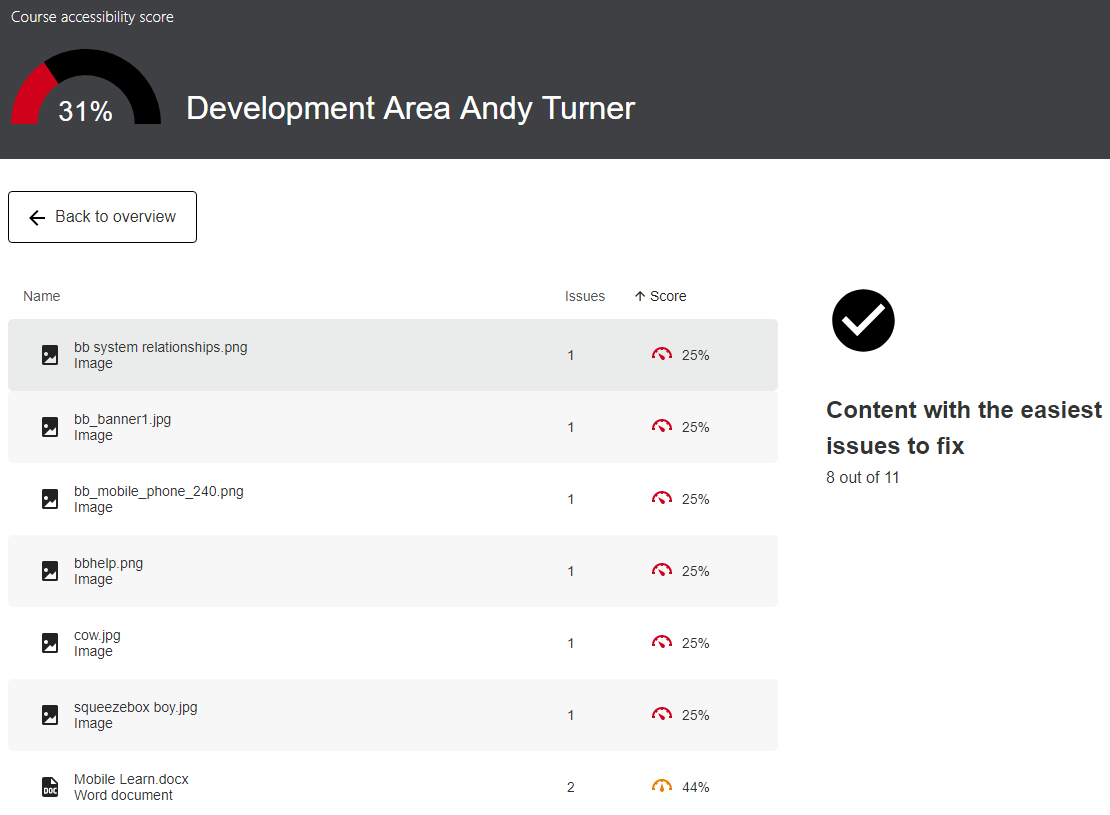The width and height of the screenshot is (1110, 815).
Task: Select the image icon beside squeezebox boy.jpg
Action: (50, 715)
